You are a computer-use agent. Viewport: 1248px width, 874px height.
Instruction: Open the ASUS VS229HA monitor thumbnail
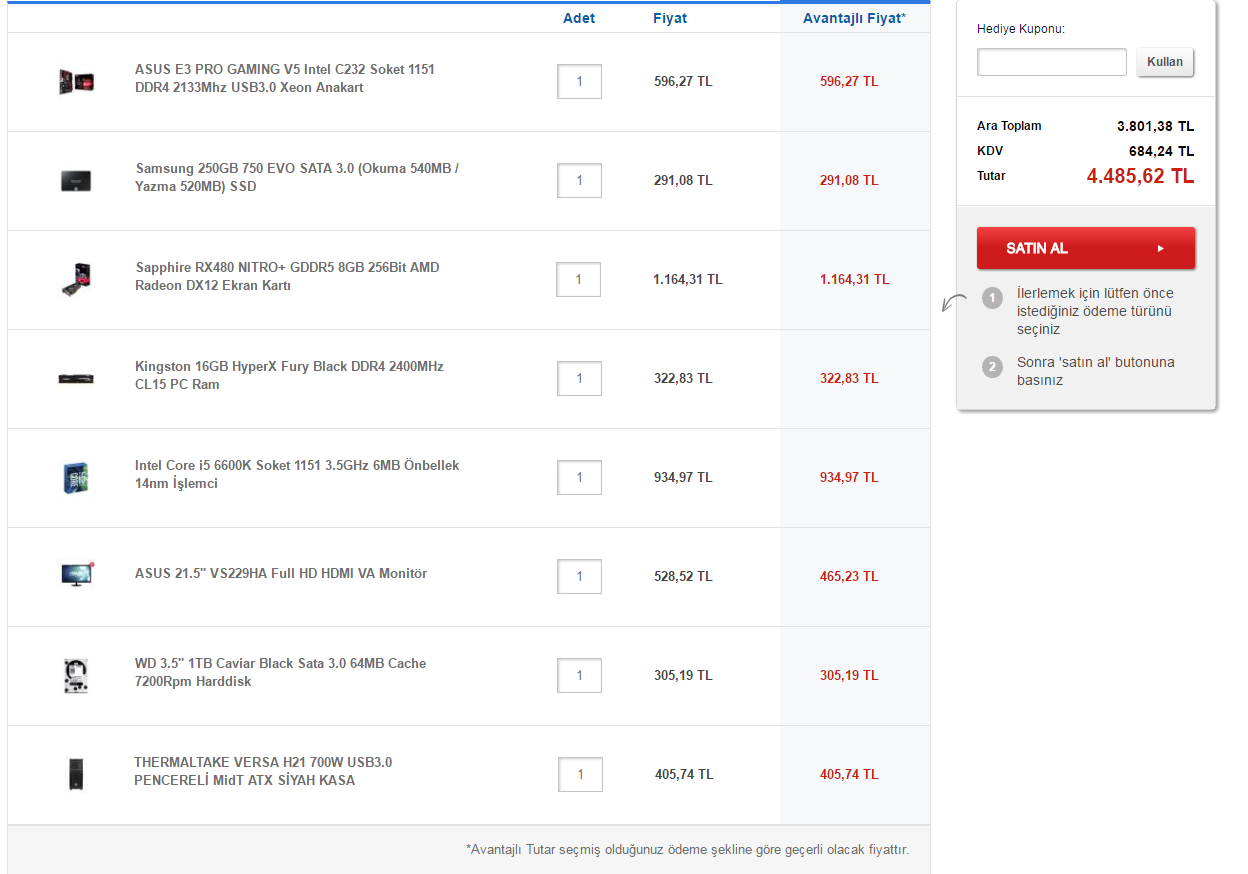(x=77, y=574)
